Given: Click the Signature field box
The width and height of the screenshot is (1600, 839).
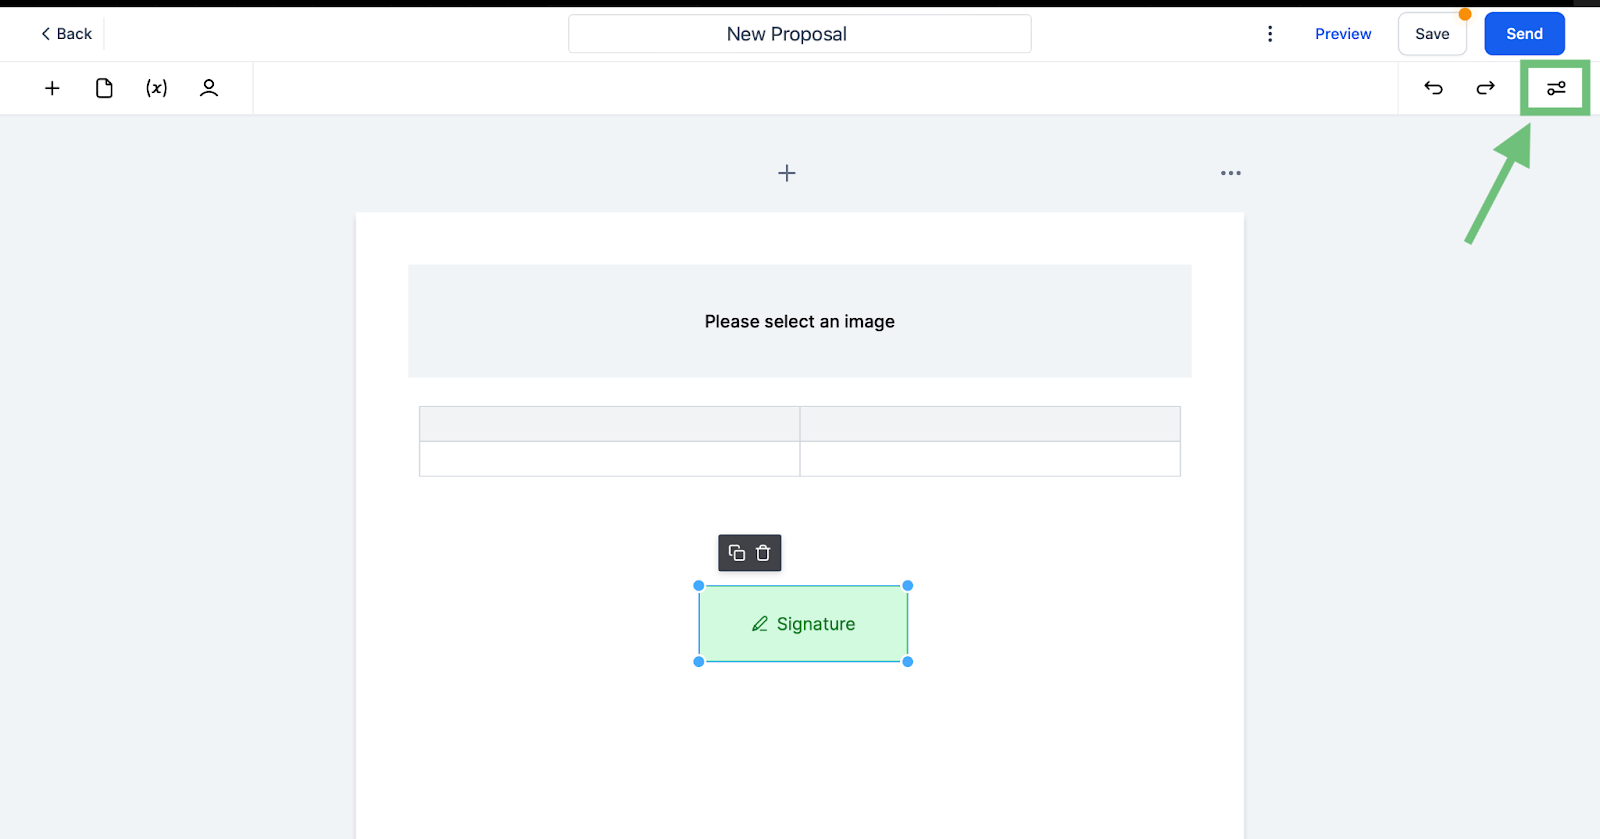Looking at the screenshot, I should [x=803, y=624].
